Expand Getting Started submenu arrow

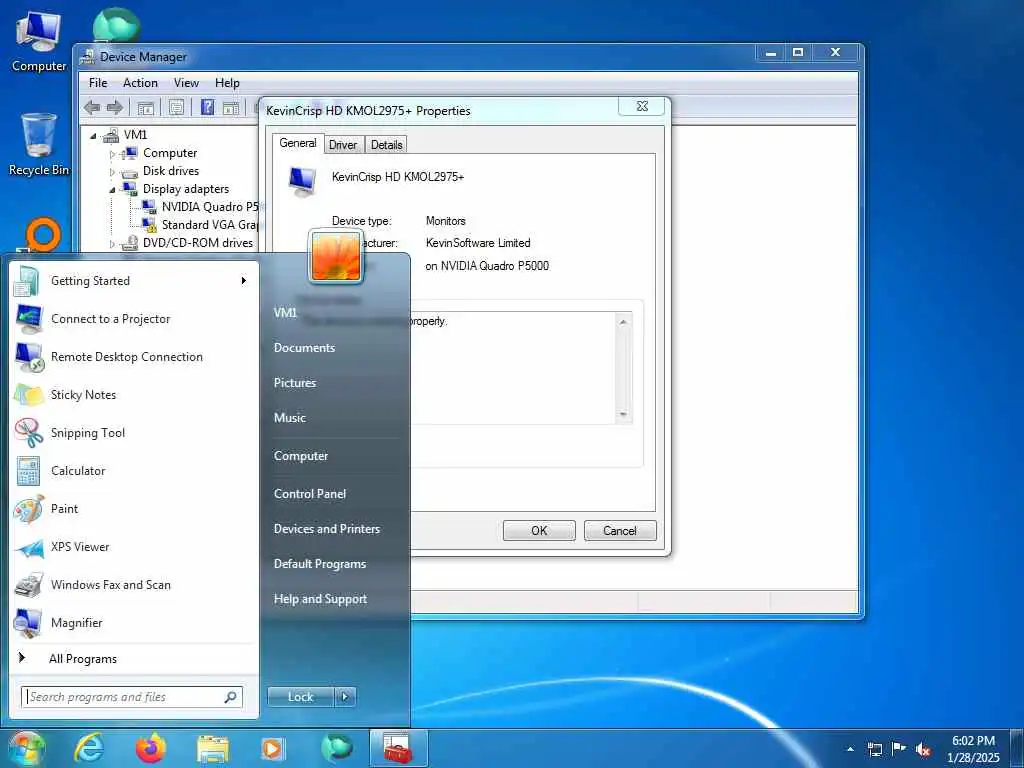coord(244,281)
